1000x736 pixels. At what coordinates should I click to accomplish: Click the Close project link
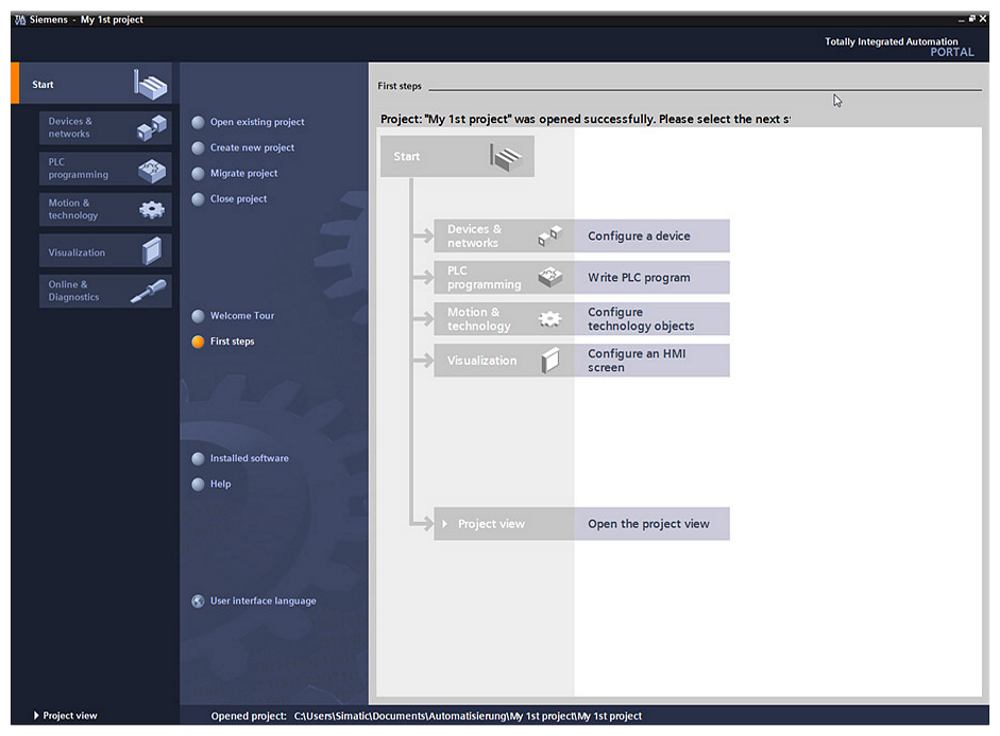click(x=239, y=198)
